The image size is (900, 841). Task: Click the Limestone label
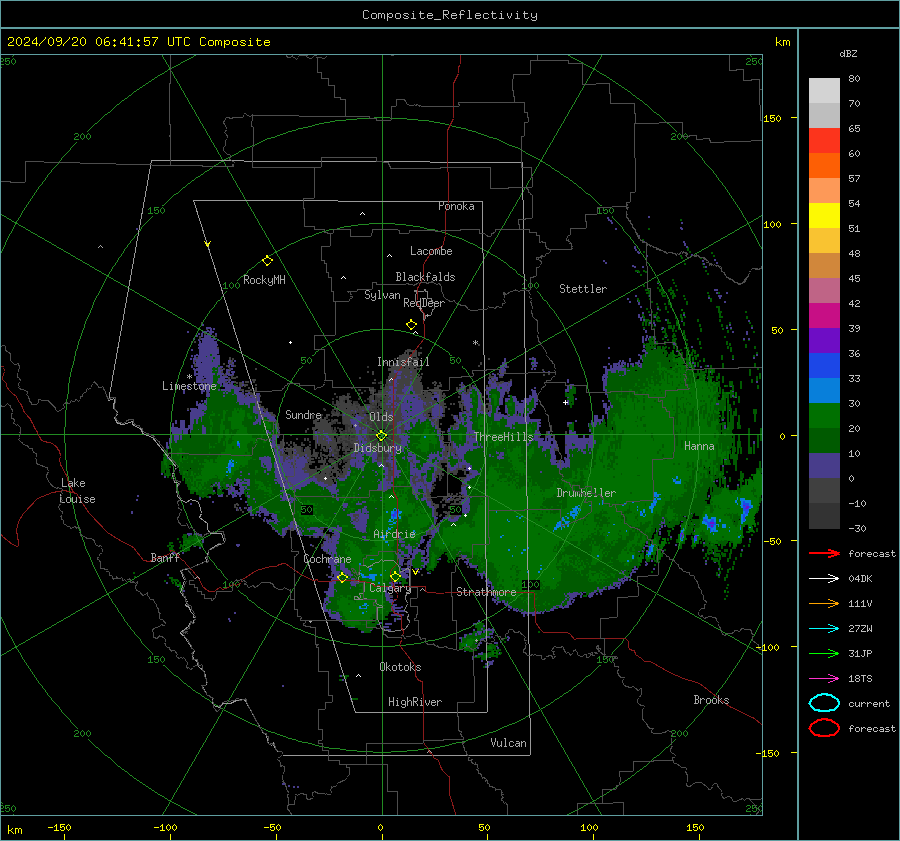tap(189, 386)
